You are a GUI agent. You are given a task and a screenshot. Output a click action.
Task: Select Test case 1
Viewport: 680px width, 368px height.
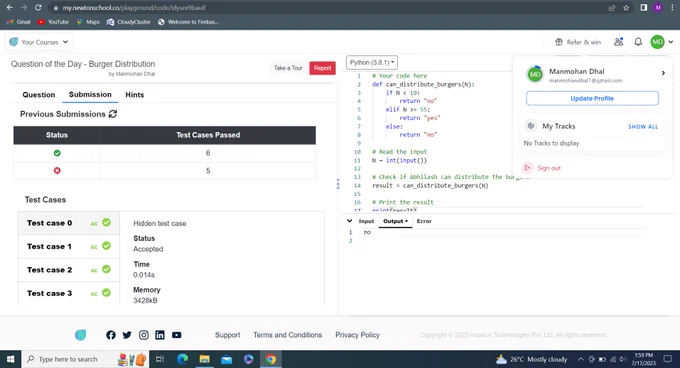(x=69, y=246)
